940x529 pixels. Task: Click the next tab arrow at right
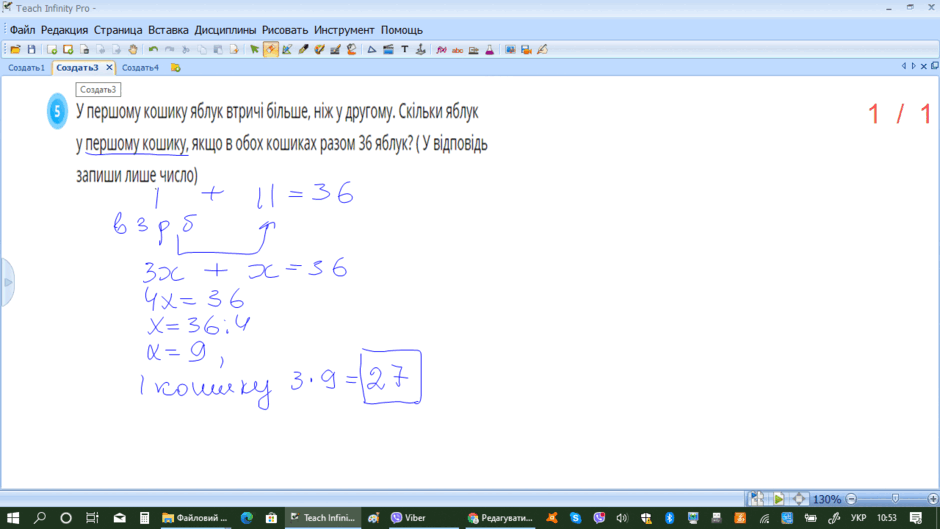coord(913,66)
